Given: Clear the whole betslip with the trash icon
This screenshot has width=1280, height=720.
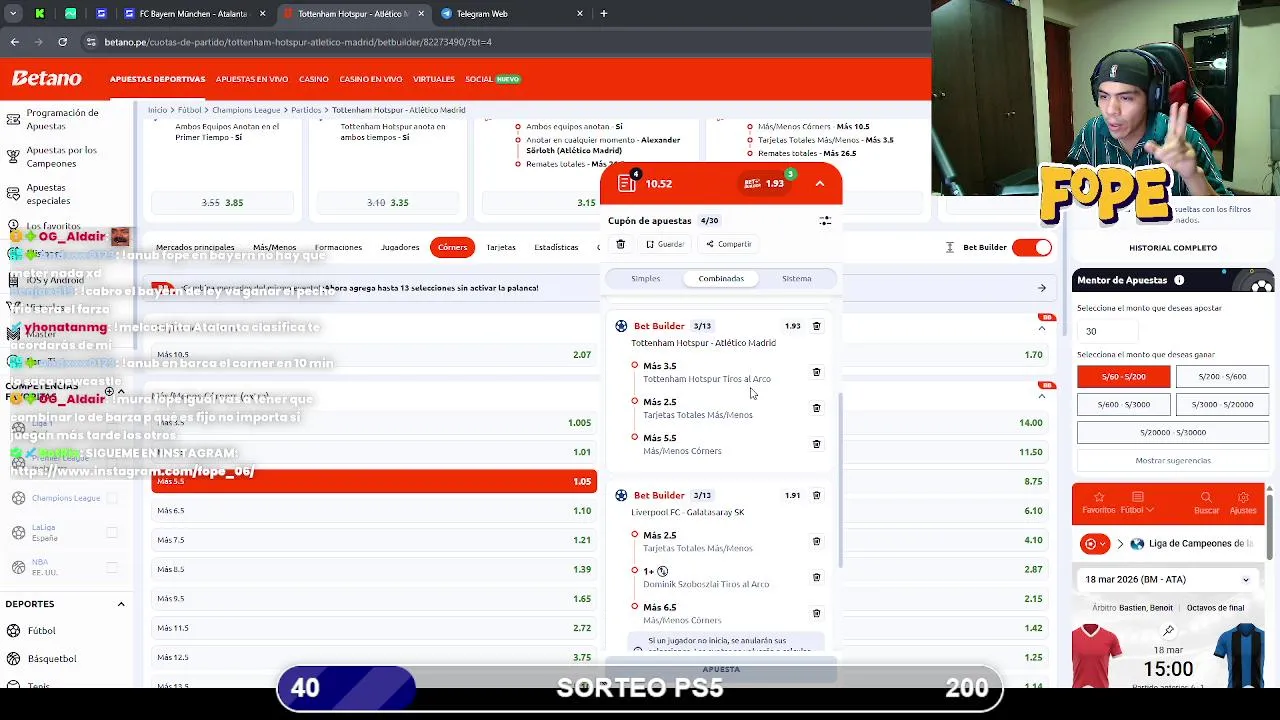Looking at the screenshot, I should coord(621,244).
